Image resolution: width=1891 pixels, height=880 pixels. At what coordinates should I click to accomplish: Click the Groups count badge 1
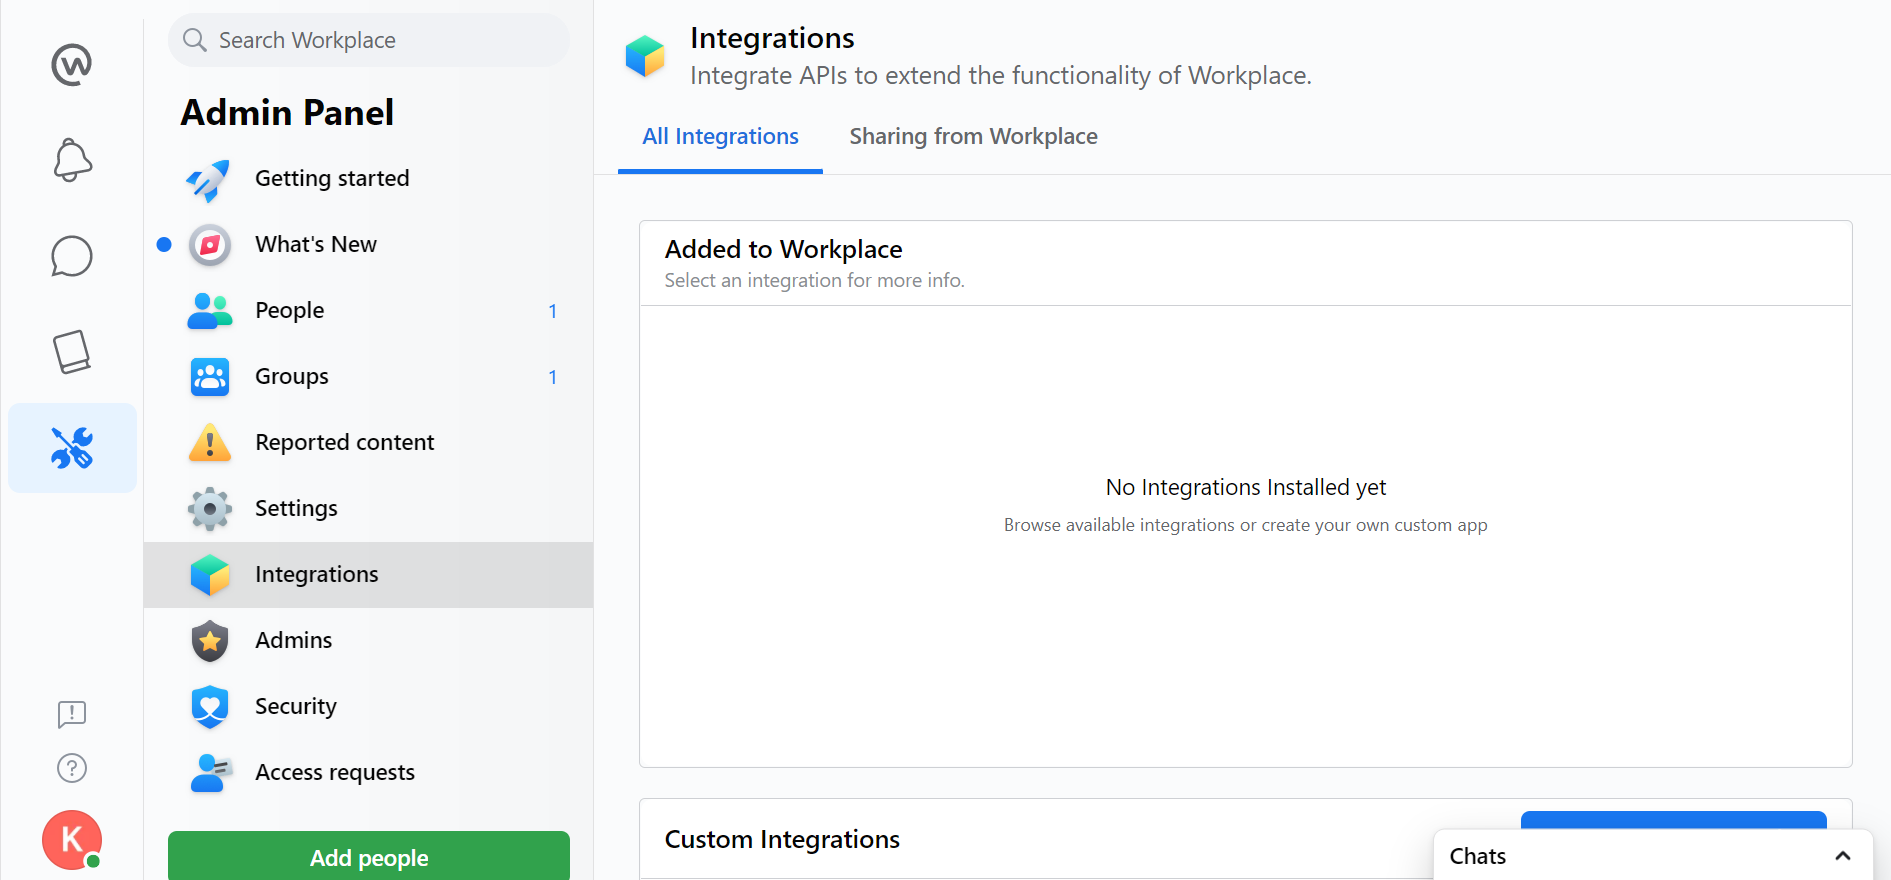click(x=552, y=377)
